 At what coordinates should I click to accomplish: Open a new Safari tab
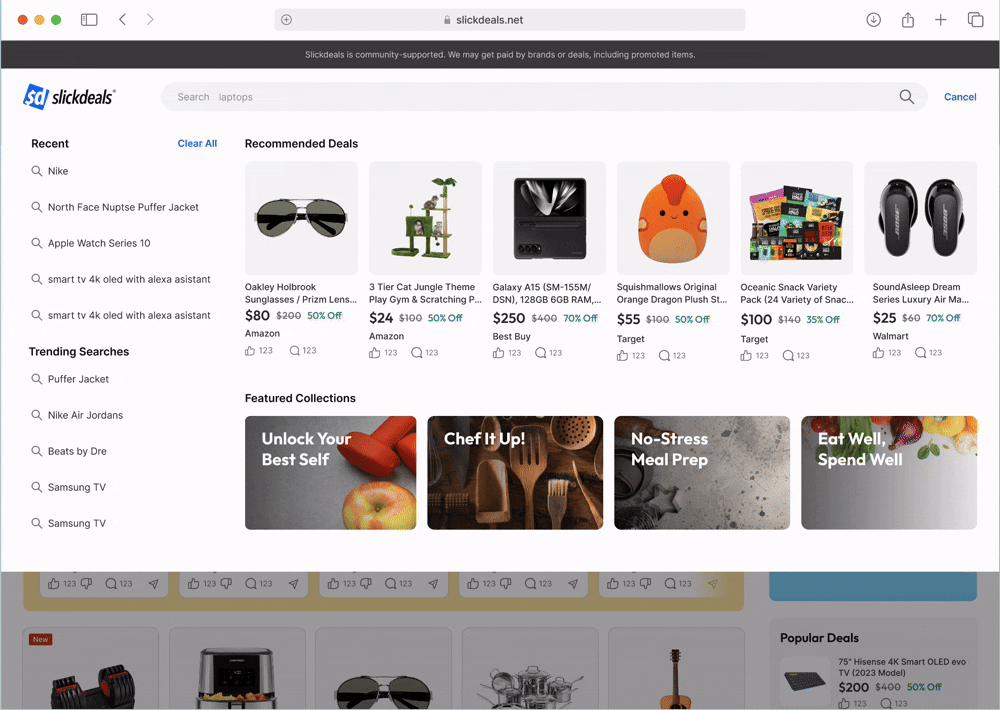point(941,20)
